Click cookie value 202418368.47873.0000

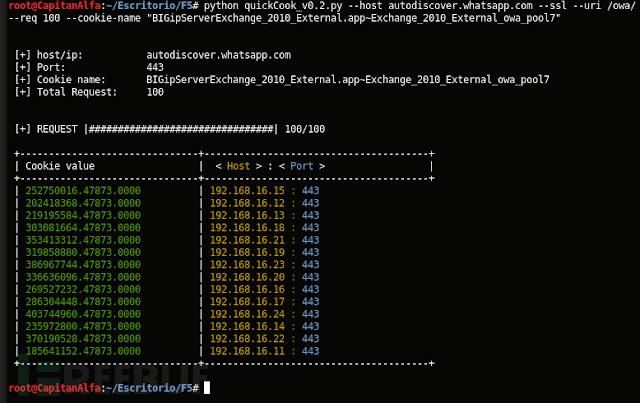click(x=83, y=203)
